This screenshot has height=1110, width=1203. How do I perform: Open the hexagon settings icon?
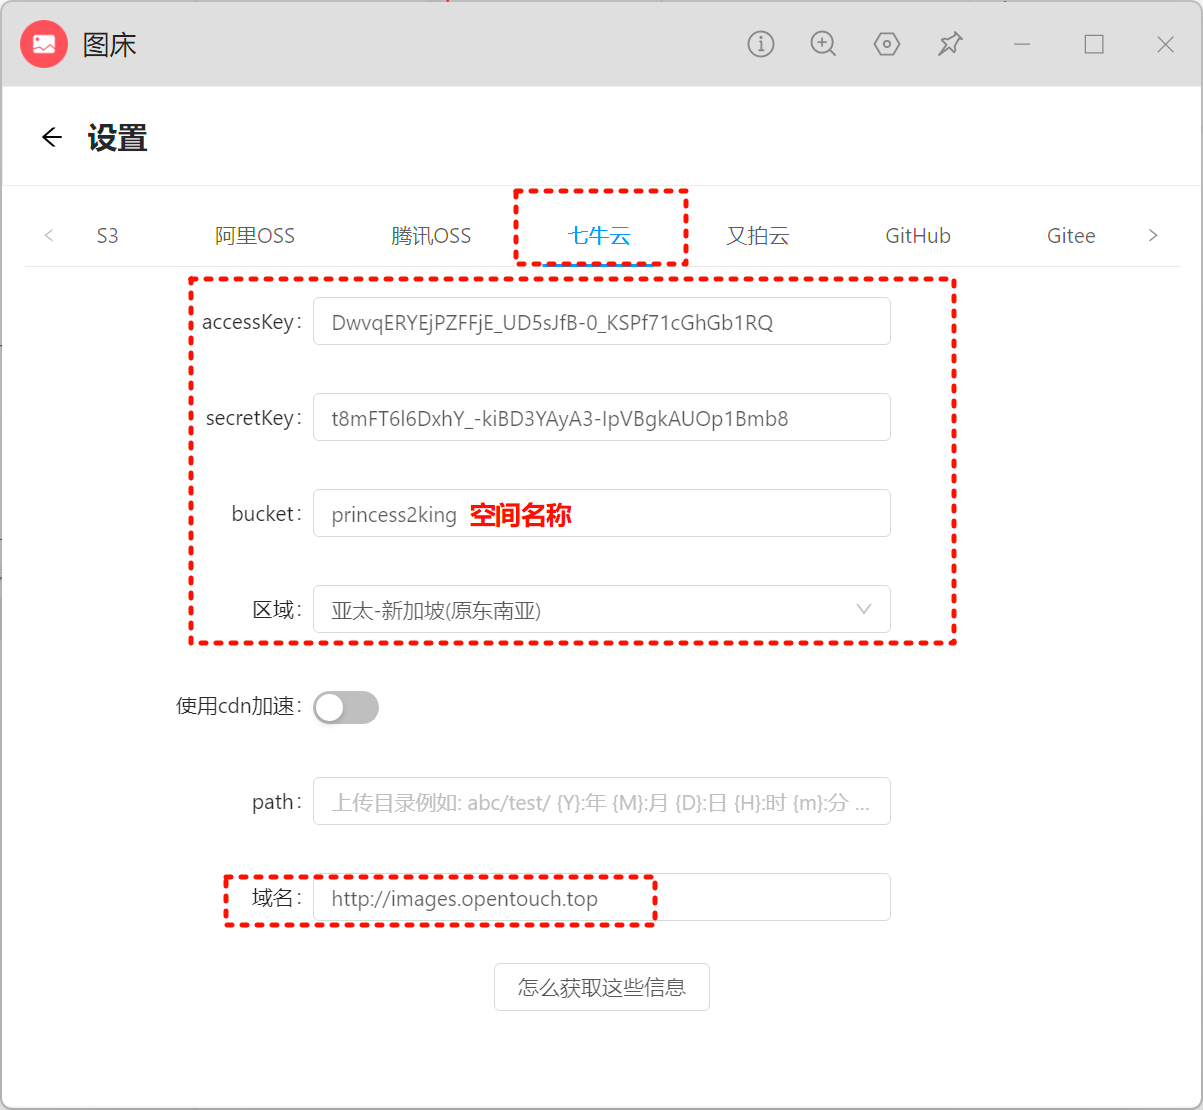pos(887,44)
